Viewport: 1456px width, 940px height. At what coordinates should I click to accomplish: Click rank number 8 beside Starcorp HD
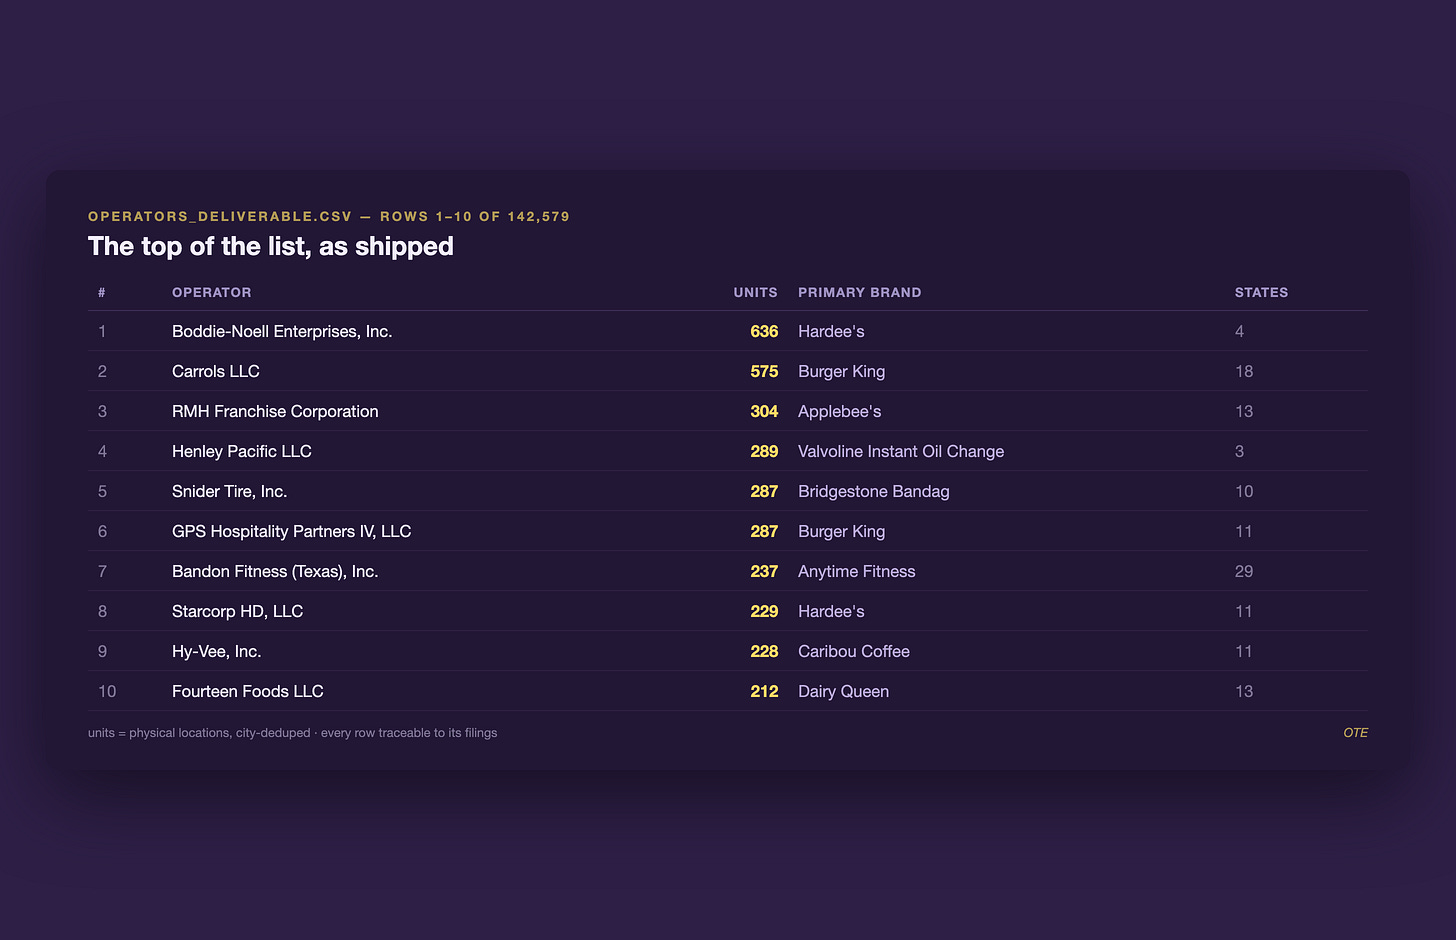[x=102, y=611]
